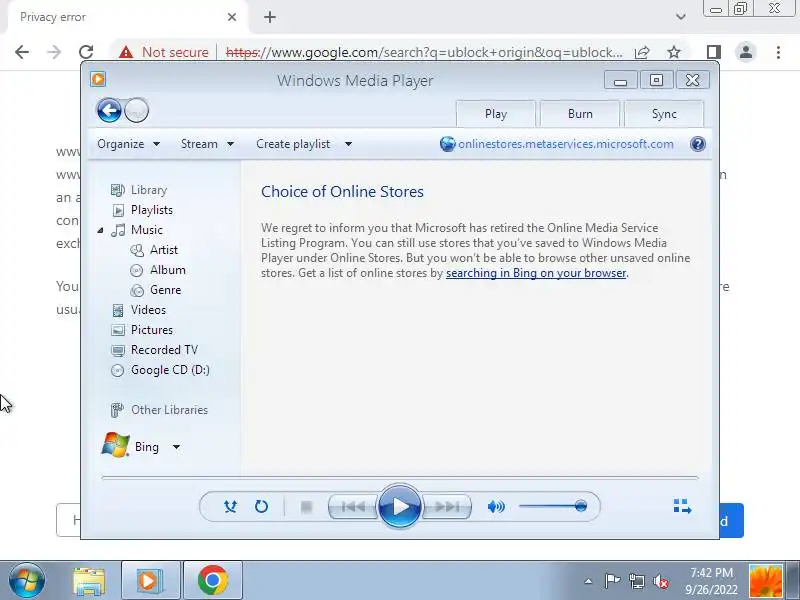
Task: Click the Stop playback button
Action: click(306, 507)
